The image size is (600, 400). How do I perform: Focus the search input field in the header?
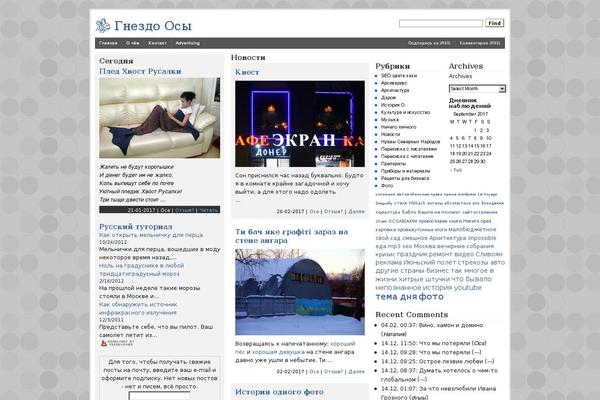coord(441,23)
